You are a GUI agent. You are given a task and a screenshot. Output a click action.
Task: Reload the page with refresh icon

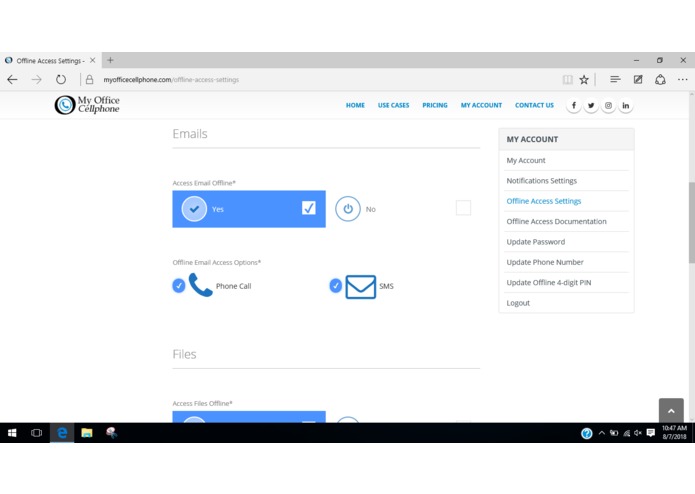(x=61, y=80)
